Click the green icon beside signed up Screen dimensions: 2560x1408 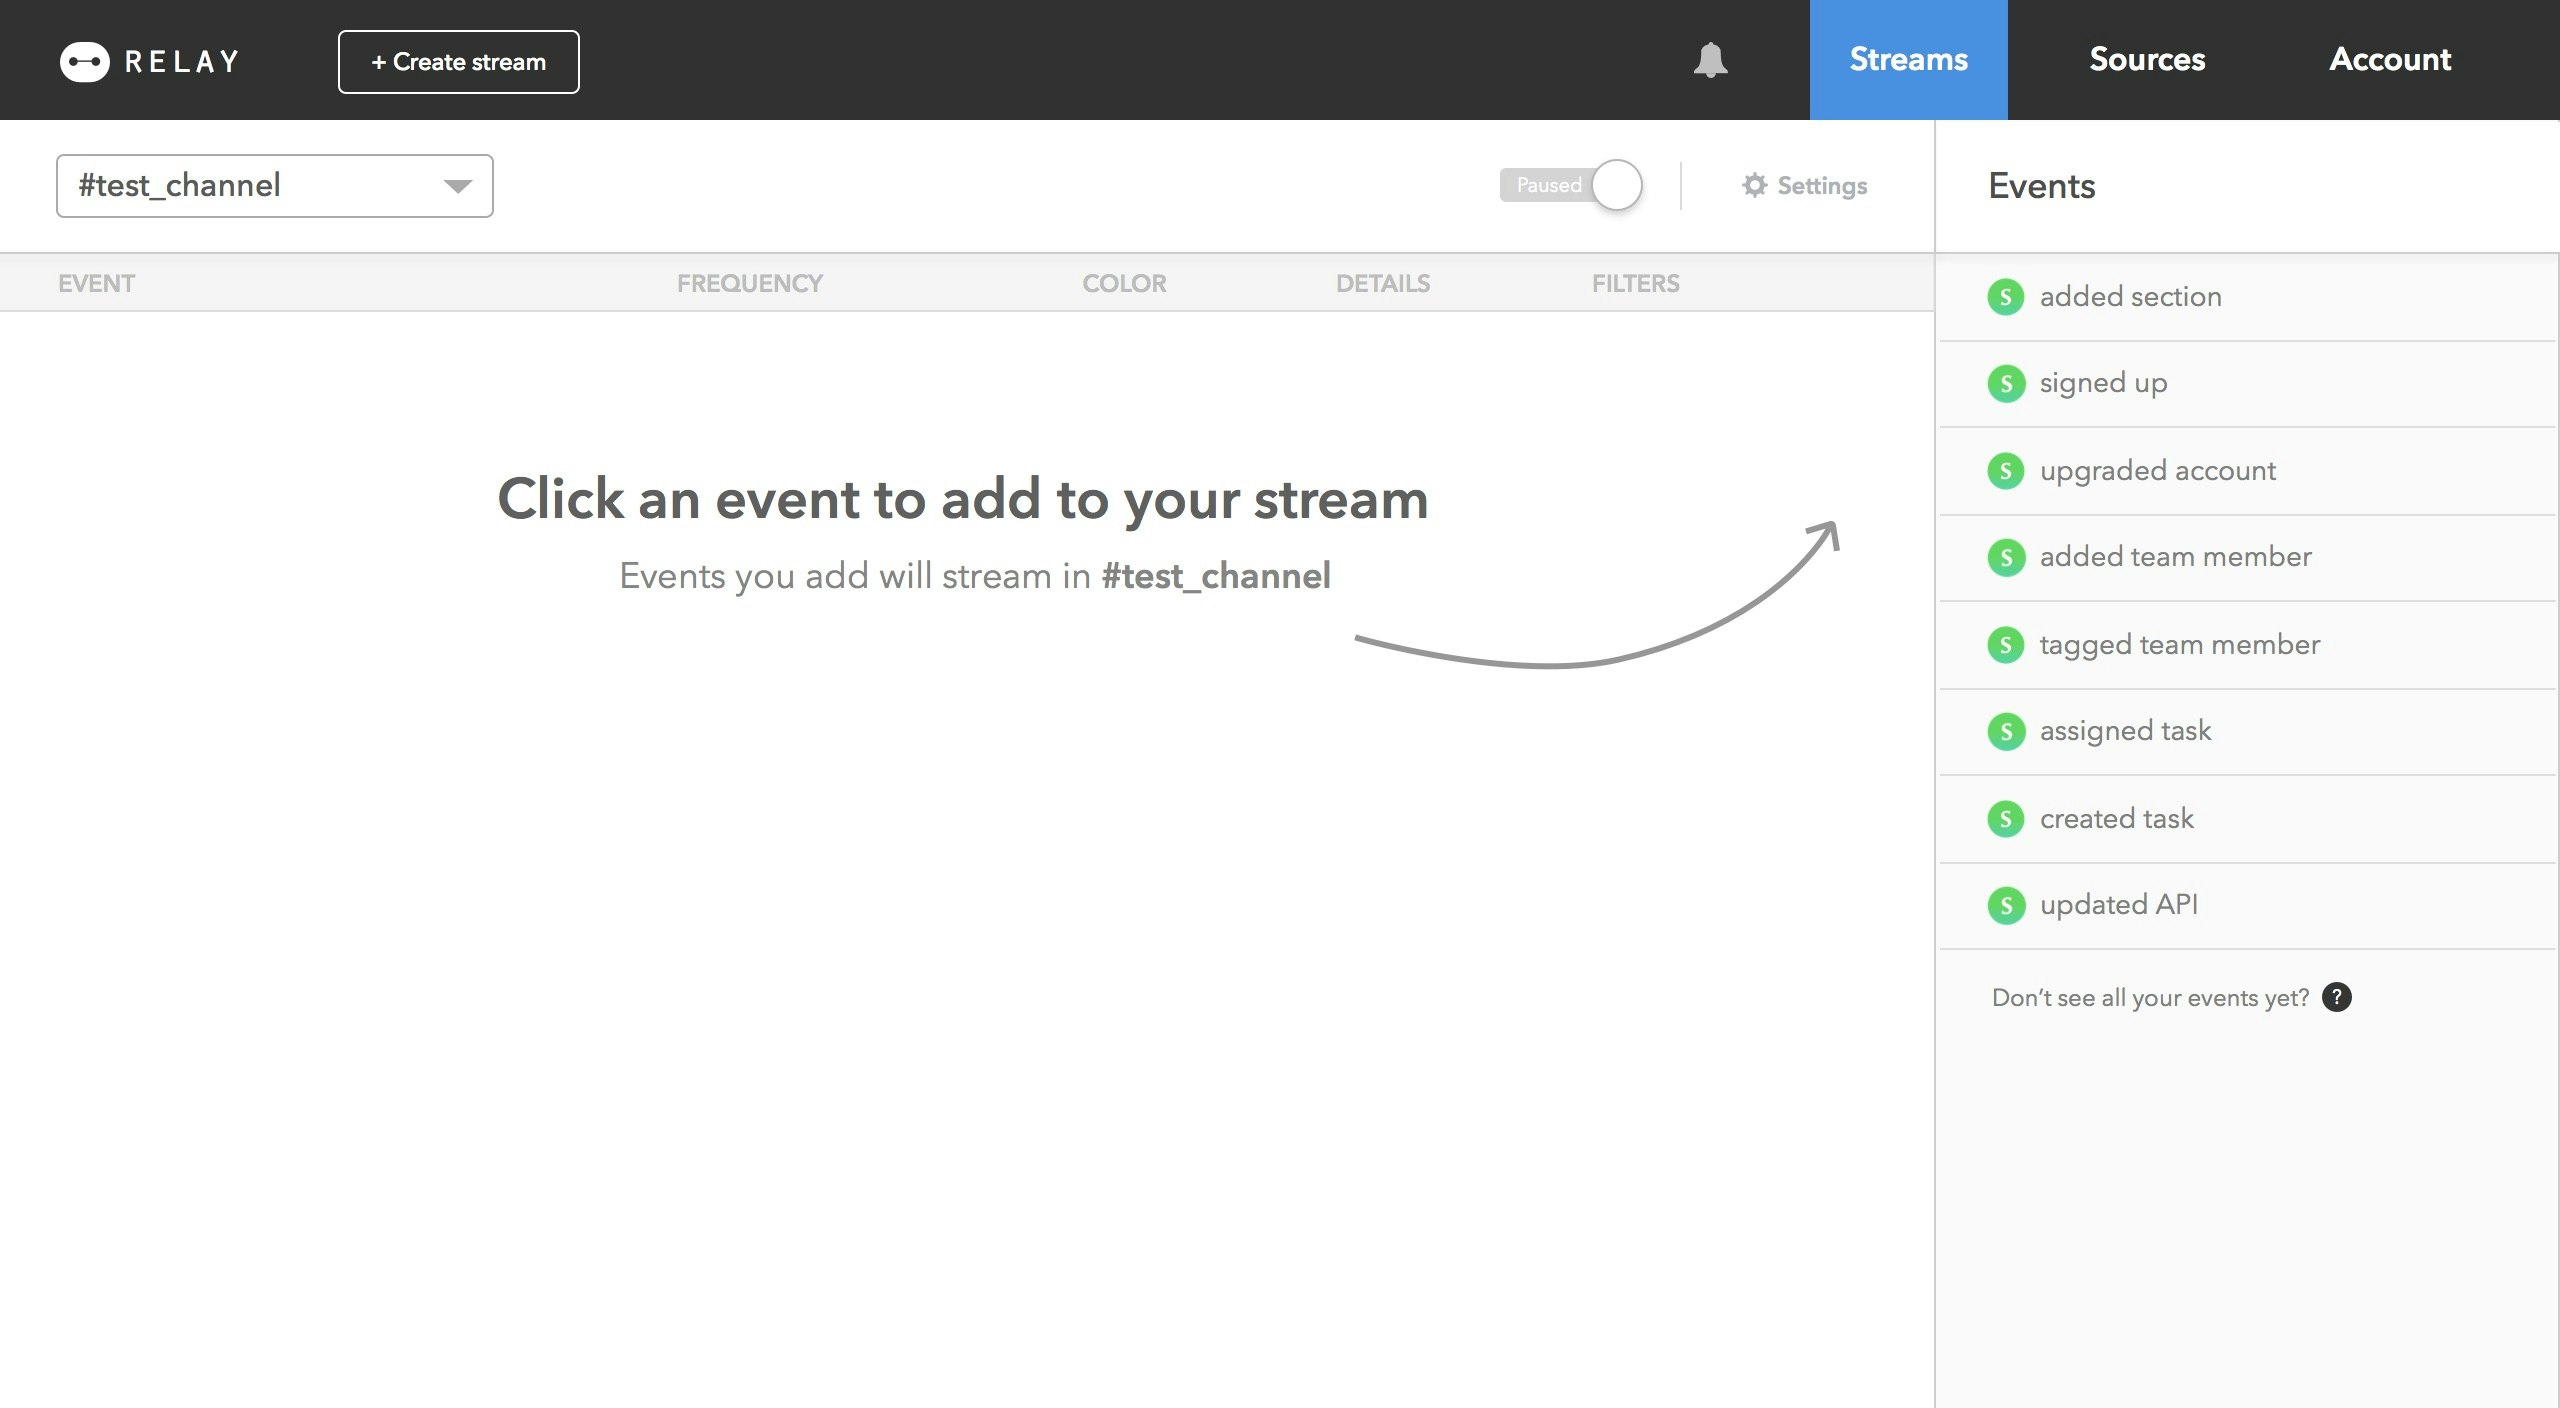pyautogui.click(x=2005, y=383)
